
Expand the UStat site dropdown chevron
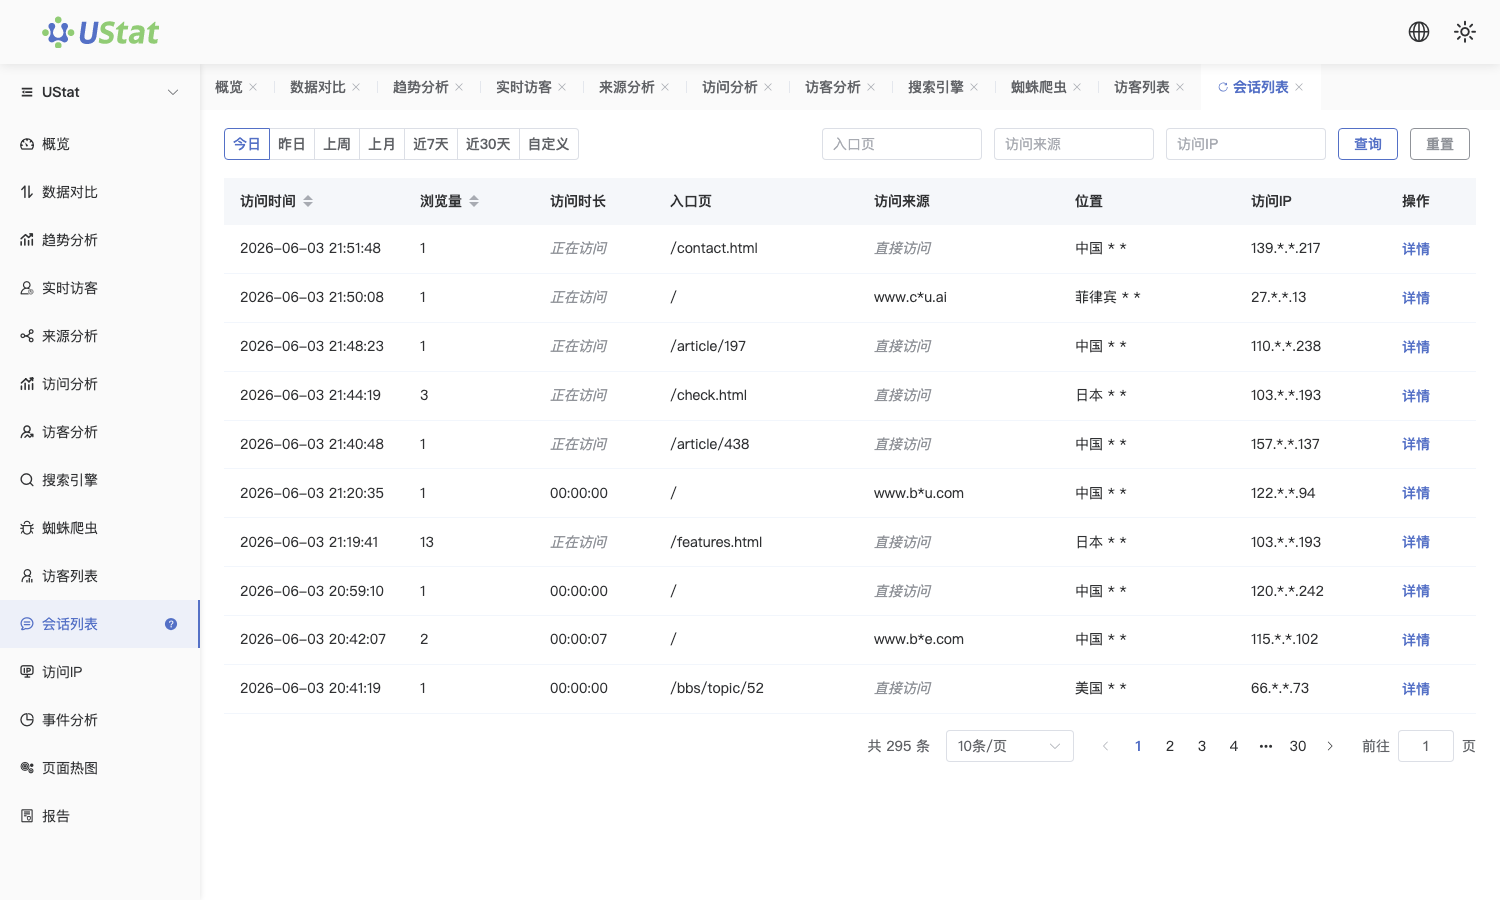tap(173, 92)
